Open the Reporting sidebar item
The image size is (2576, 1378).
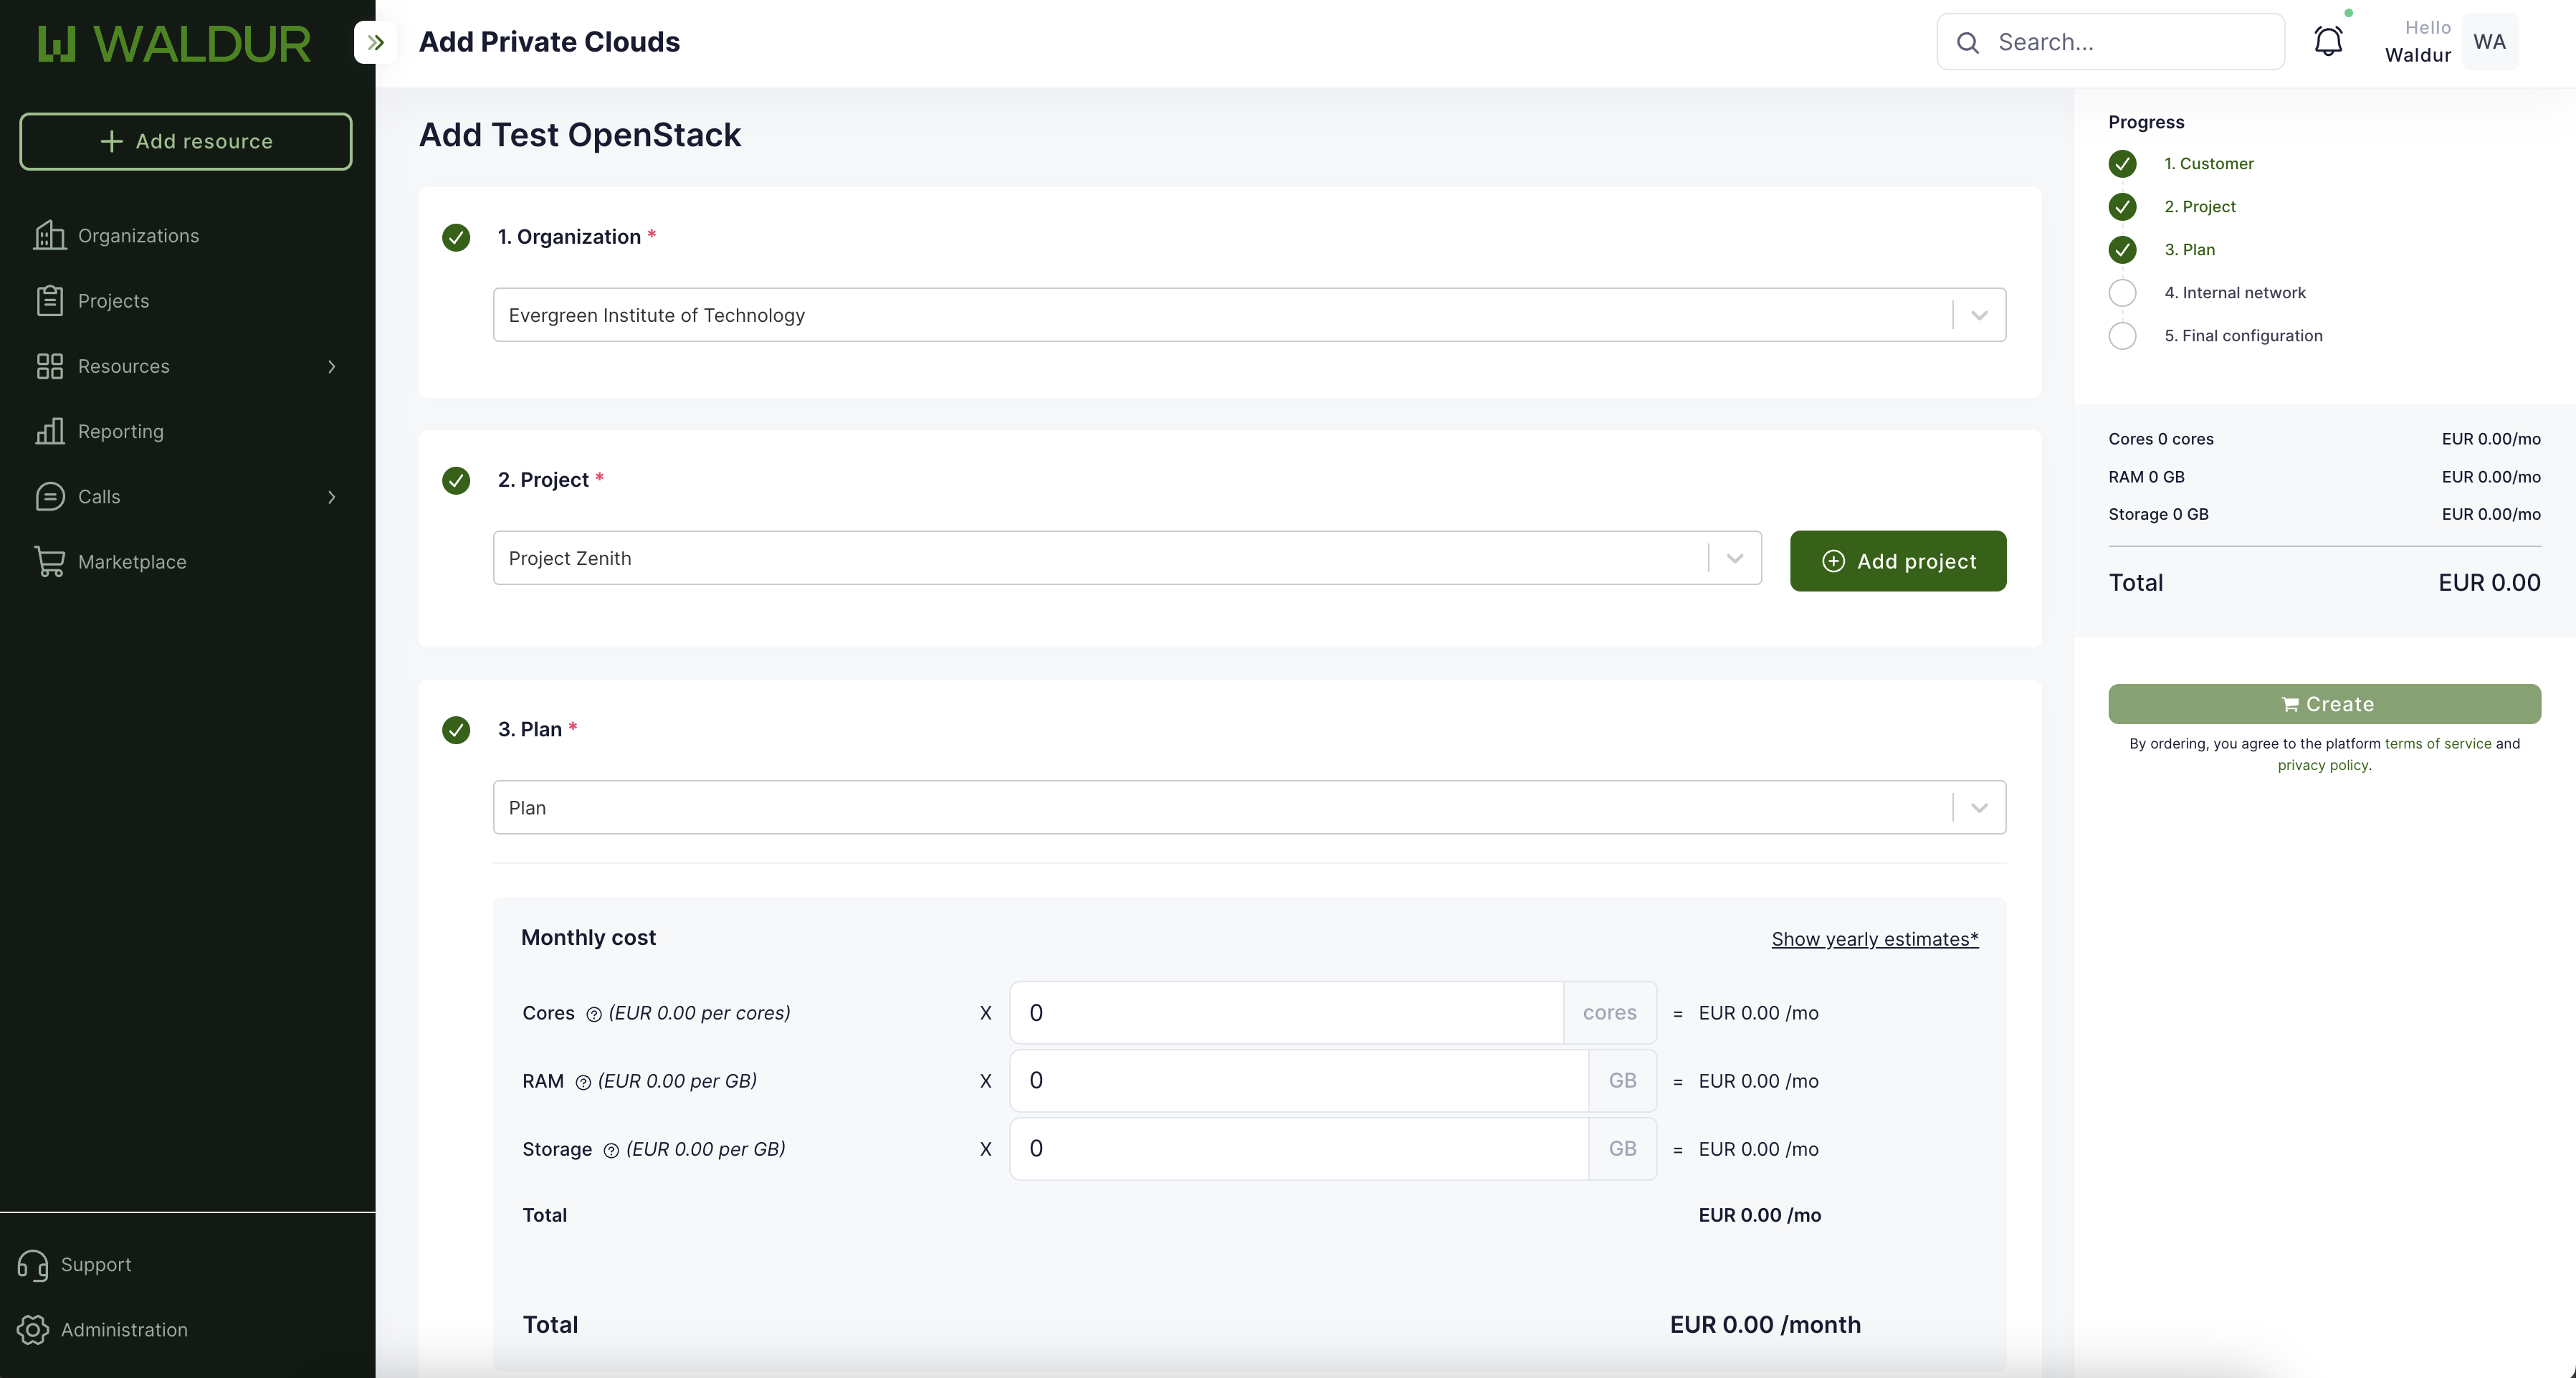[x=120, y=431]
